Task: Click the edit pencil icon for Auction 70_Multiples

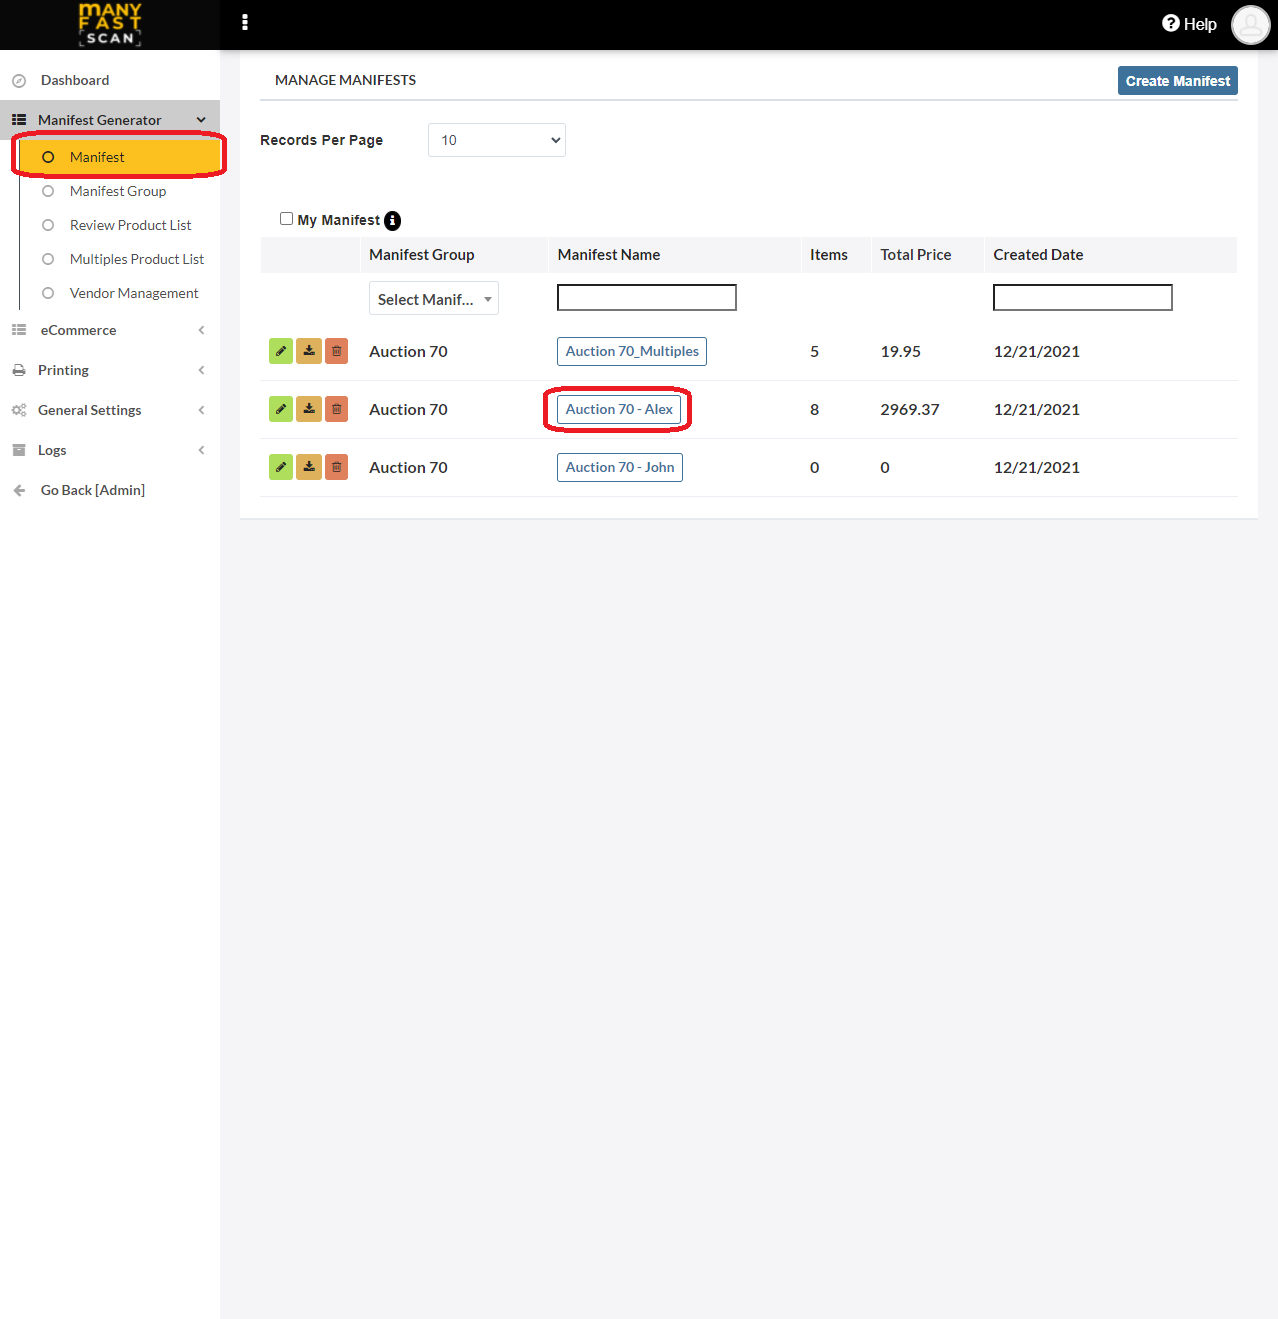Action: pos(281,351)
